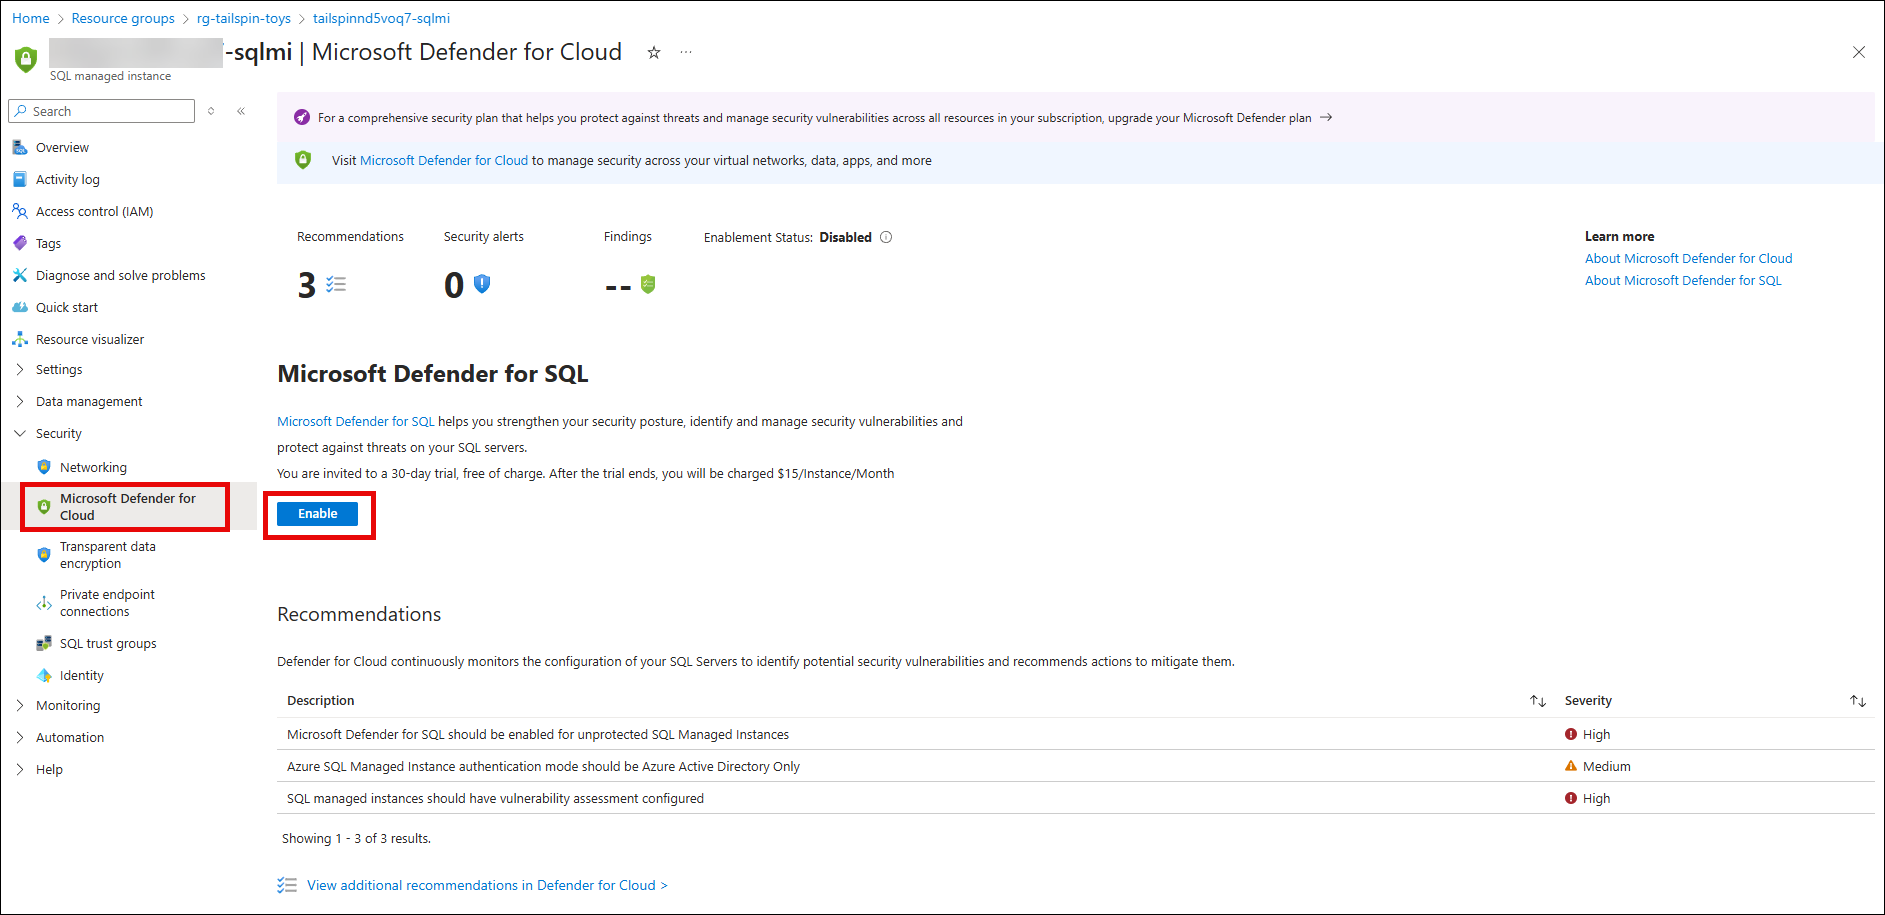Select Transparent data encryption menu item
Viewport: 1885px width, 915px height.
point(108,555)
